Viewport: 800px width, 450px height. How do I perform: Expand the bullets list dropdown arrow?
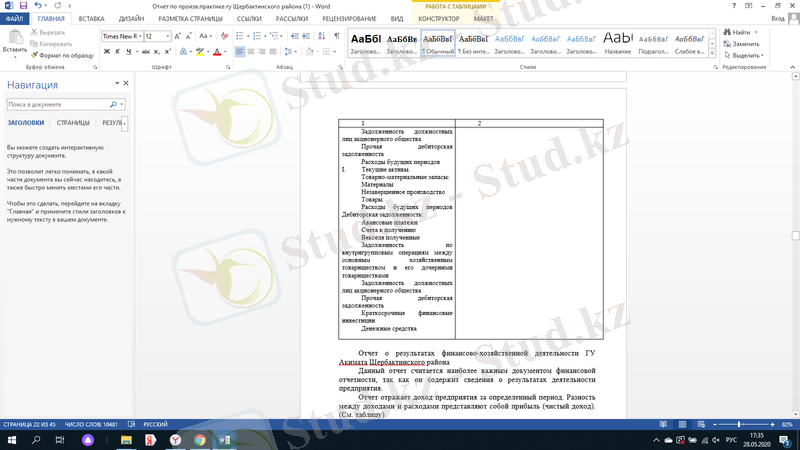[248, 36]
